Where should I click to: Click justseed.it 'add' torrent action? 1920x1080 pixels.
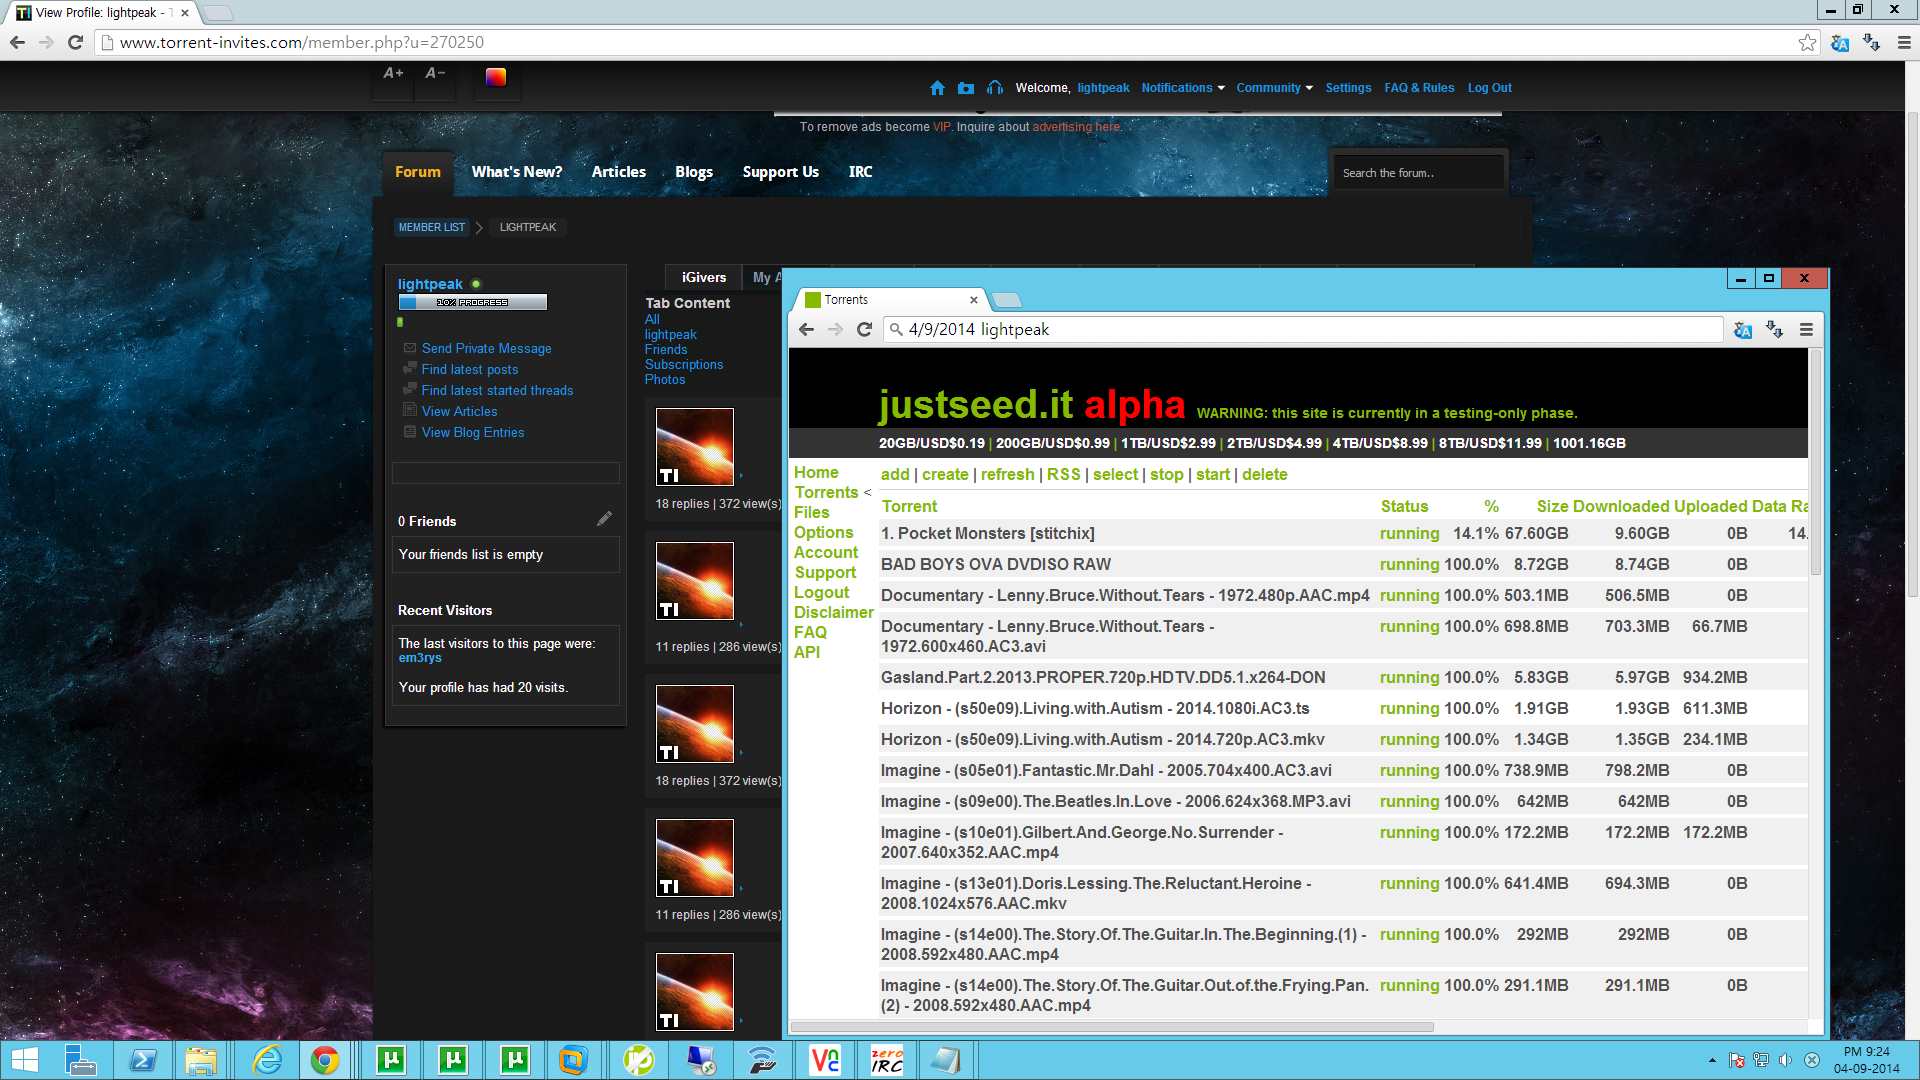click(x=895, y=474)
